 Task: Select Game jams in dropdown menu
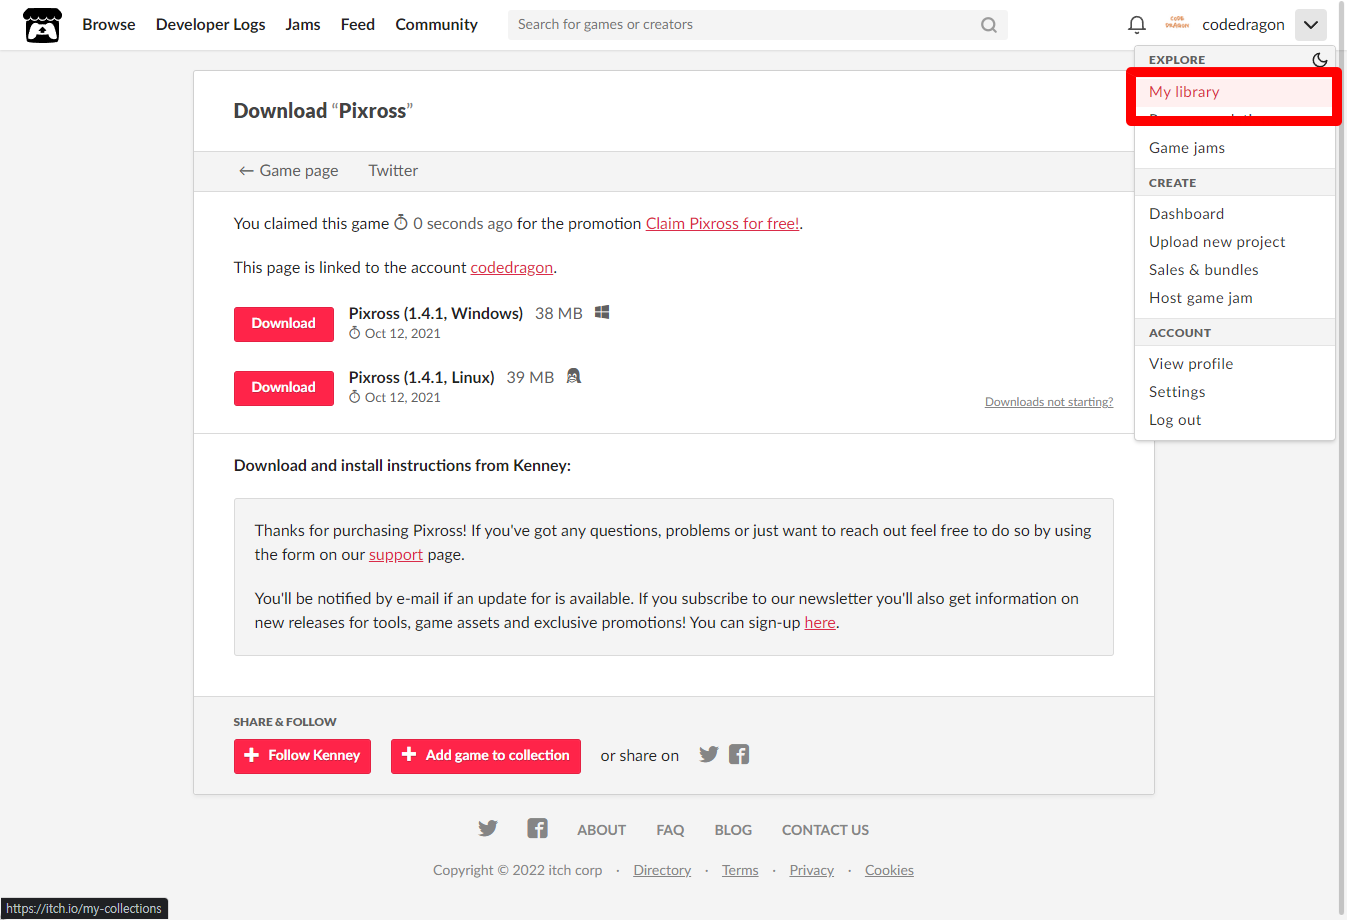pos(1235,148)
